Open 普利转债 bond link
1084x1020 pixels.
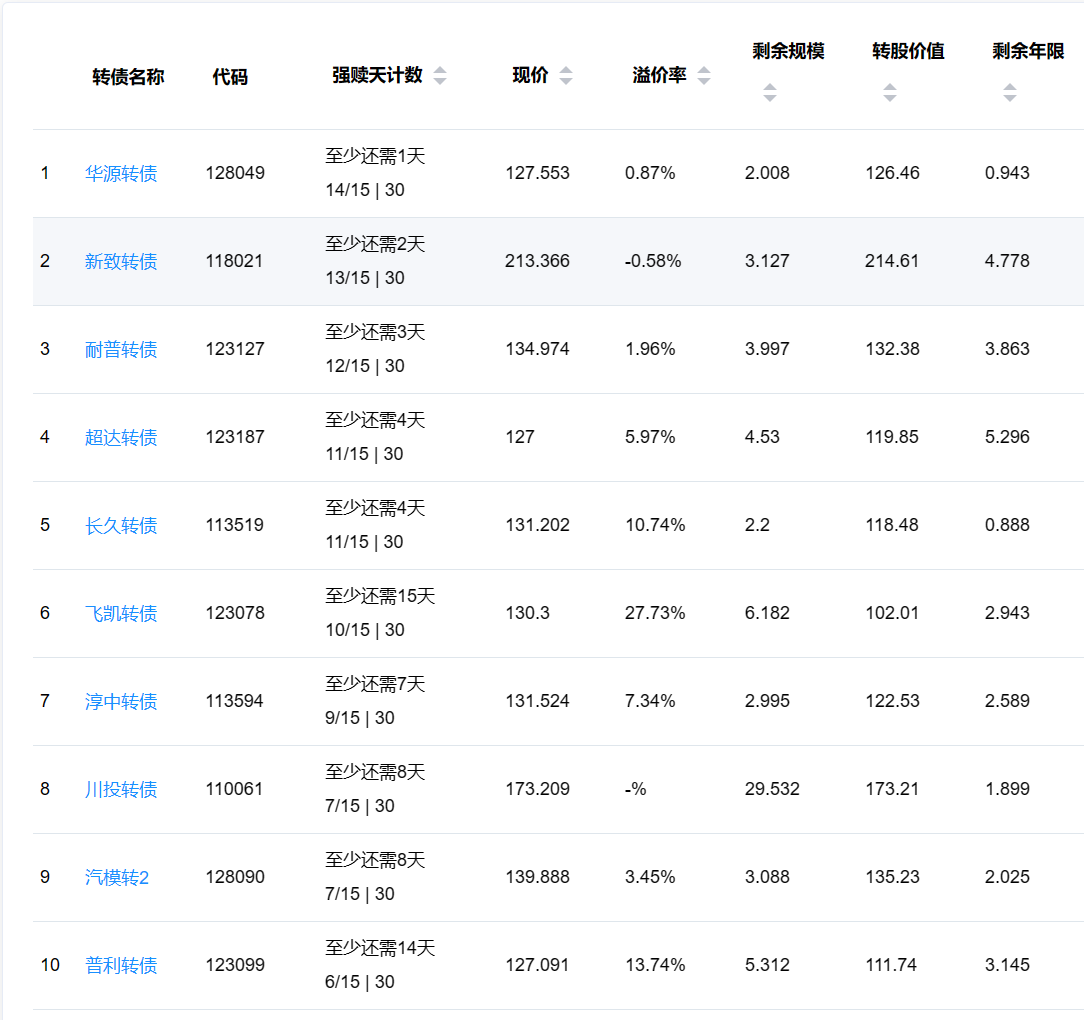pyautogui.click(x=121, y=966)
